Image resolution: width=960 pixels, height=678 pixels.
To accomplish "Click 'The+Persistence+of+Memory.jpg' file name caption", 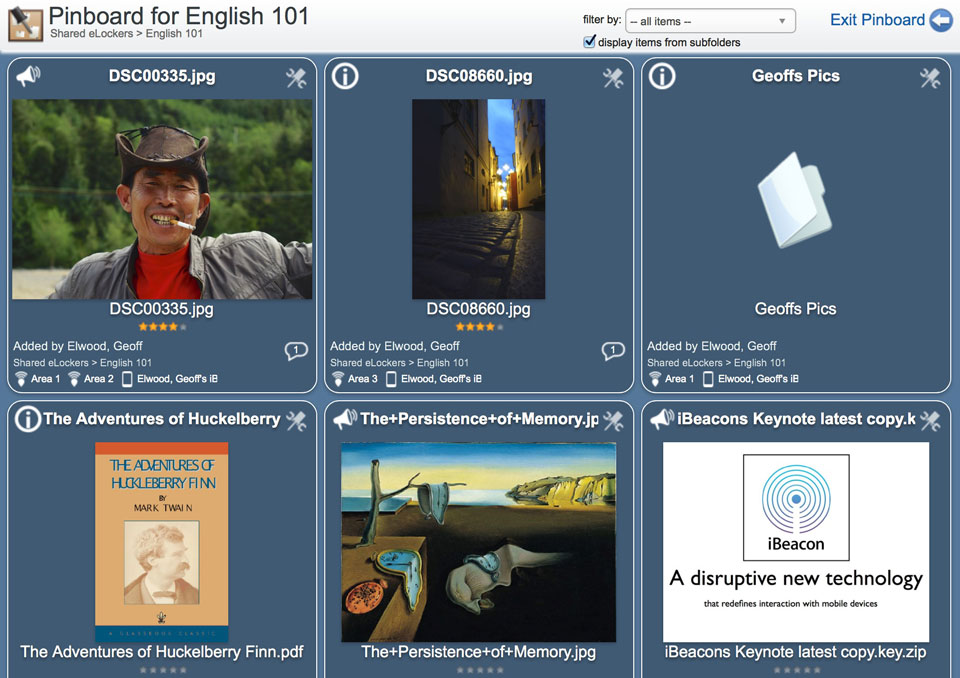I will [479, 652].
